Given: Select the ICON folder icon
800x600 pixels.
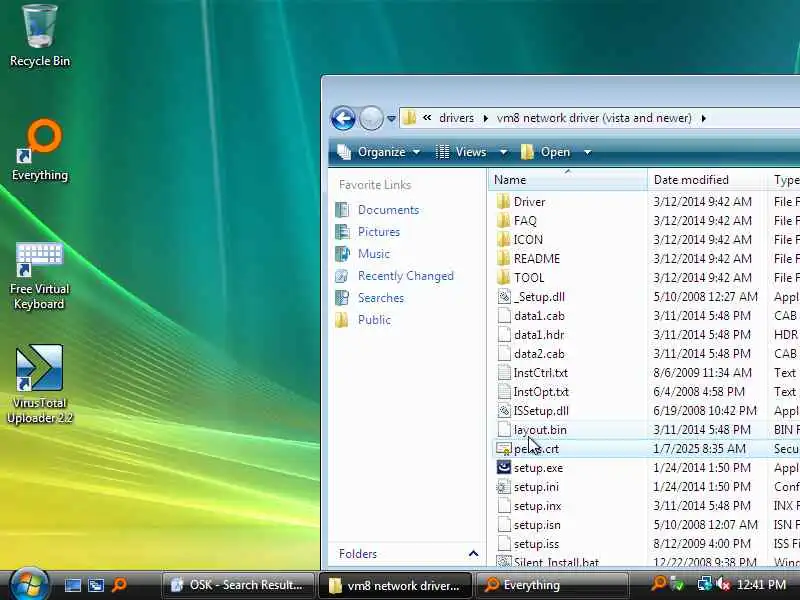Looking at the screenshot, I should click(x=504, y=239).
